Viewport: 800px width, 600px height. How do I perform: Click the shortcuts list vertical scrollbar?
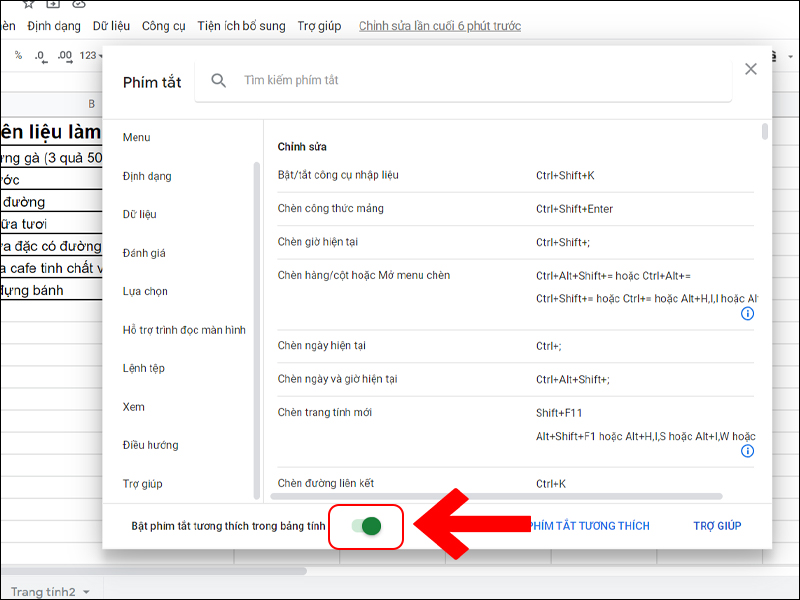764,131
